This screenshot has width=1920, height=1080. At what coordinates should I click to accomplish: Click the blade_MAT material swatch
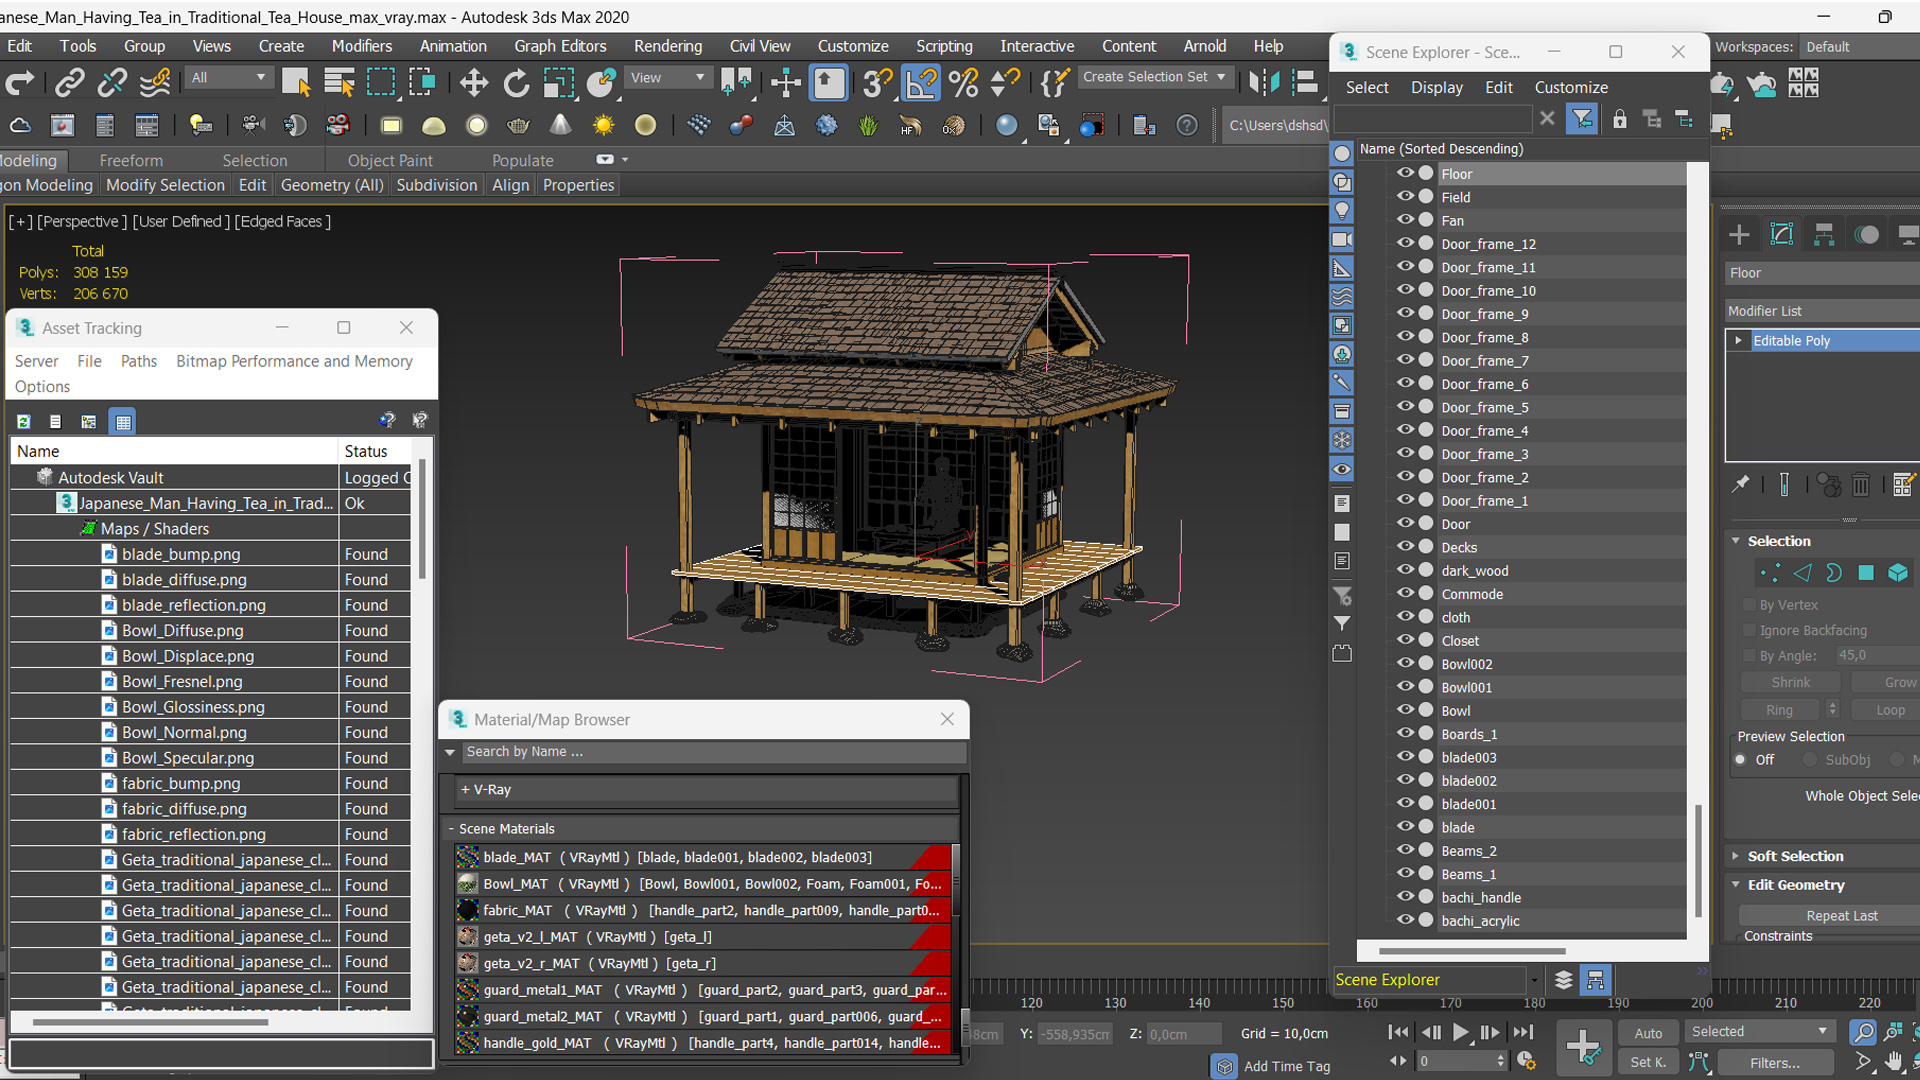(x=467, y=858)
